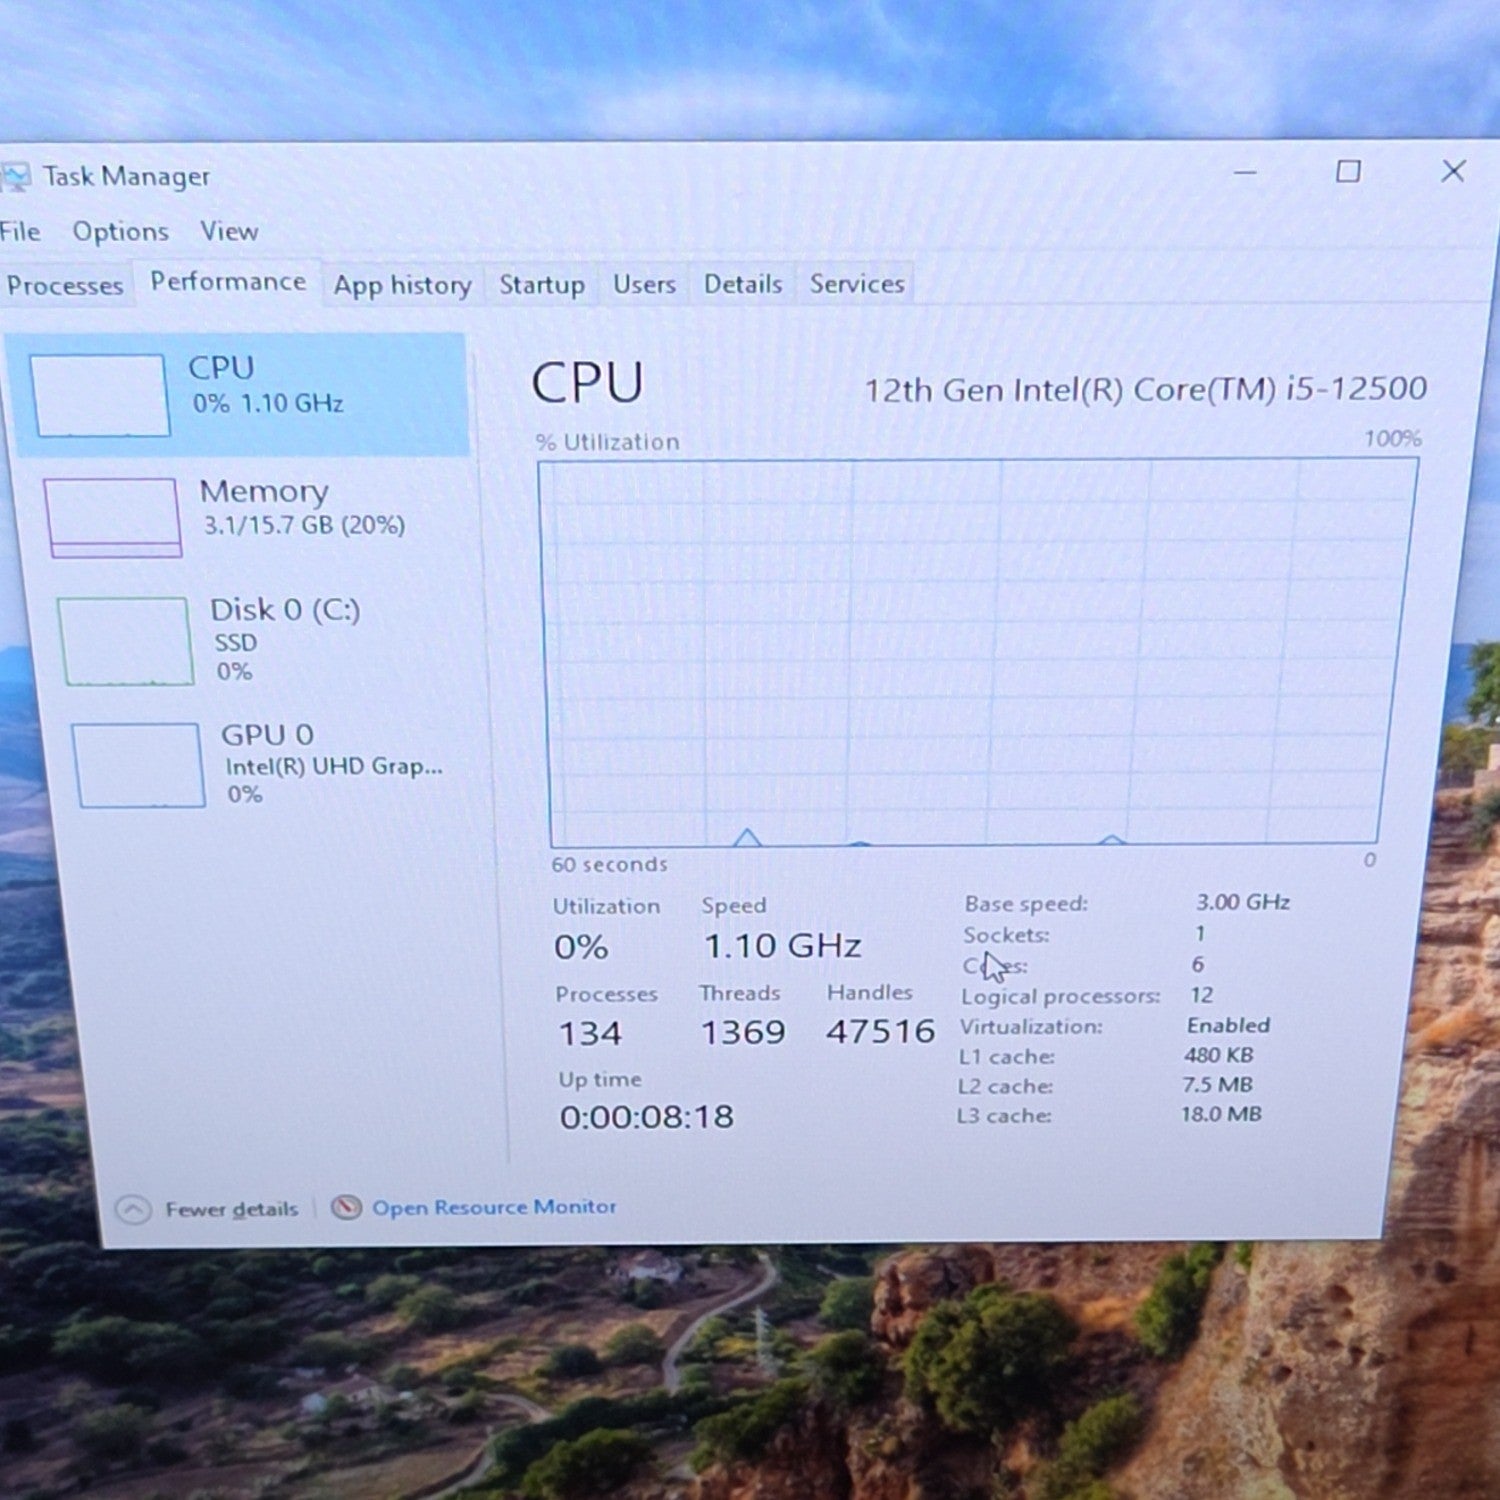Open the Startup tab
Screen dimensions: 1500x1500
coord(542,285)
